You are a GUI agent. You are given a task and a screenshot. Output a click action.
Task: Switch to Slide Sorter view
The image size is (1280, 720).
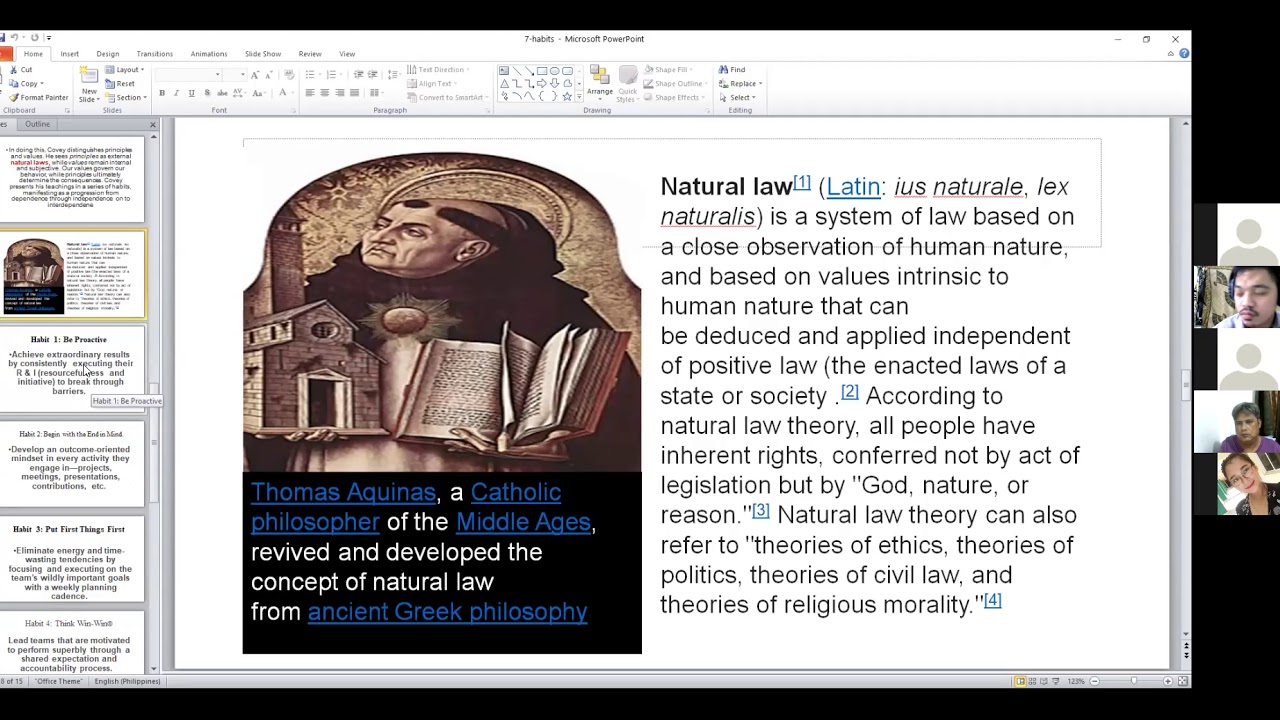click(1032, 681)
